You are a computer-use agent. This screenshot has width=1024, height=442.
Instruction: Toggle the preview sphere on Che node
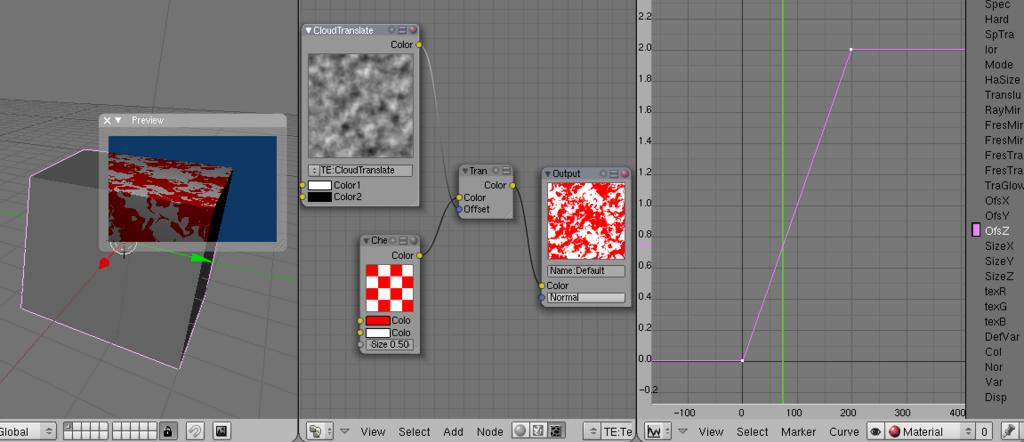click(x=413, y=241)
